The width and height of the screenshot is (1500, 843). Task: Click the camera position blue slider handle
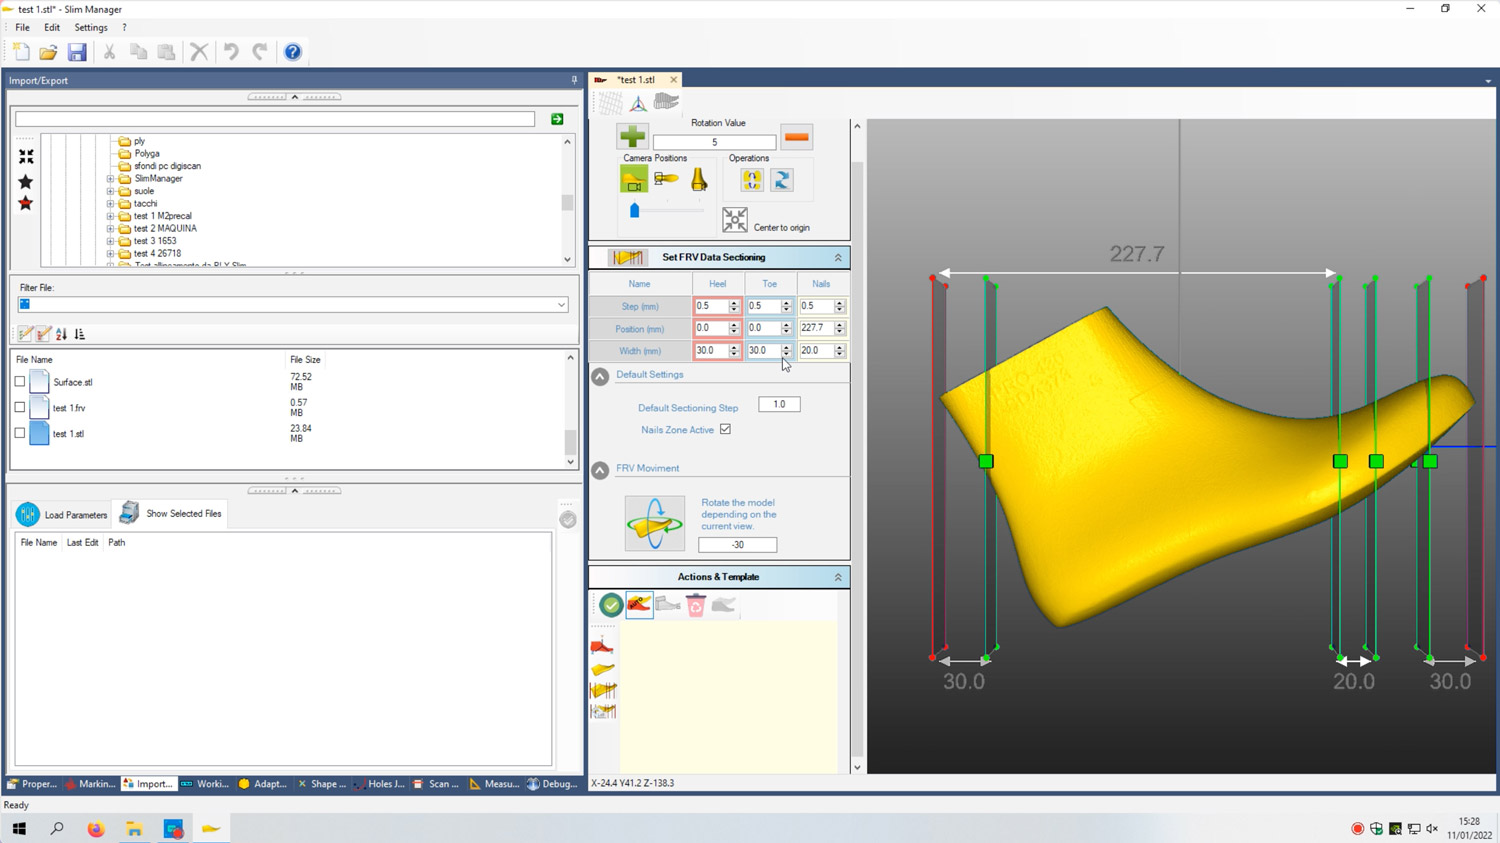click(634, 211)
